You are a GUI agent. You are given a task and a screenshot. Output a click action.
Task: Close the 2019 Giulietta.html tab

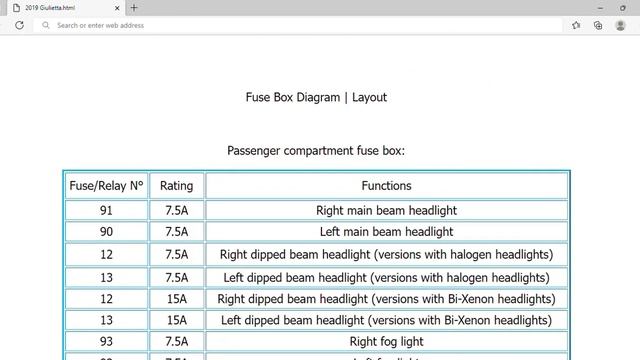click(x=117, y=8)
